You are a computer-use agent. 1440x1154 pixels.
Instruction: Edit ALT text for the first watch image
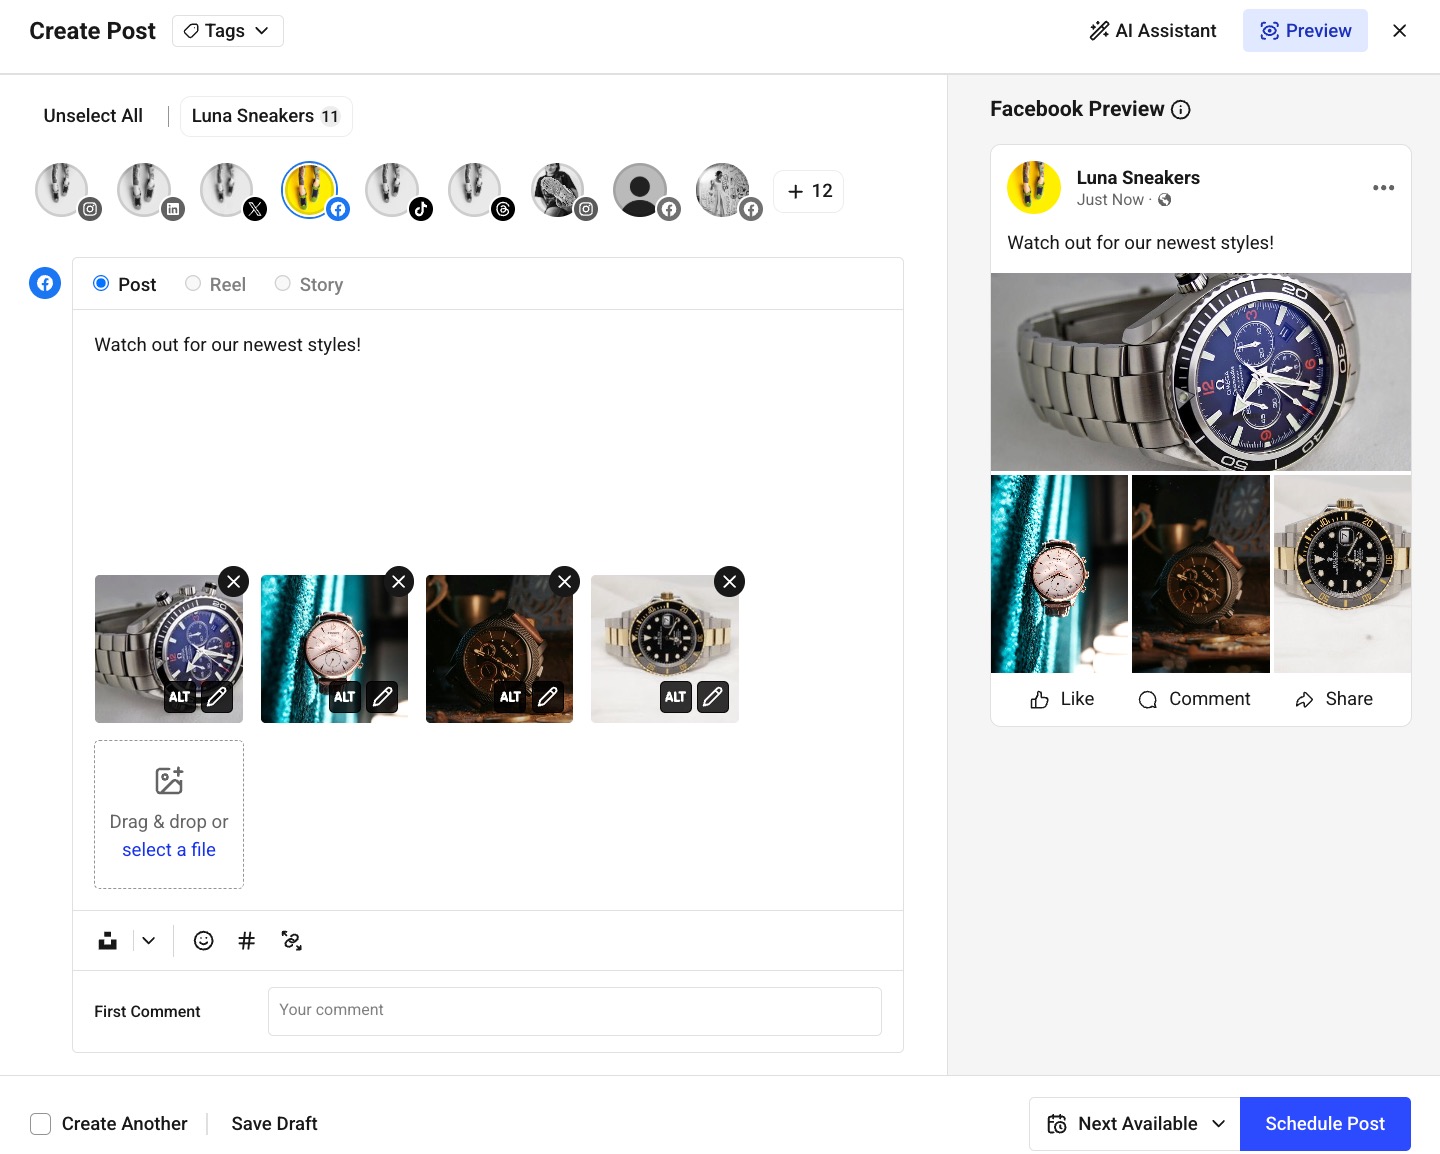(179, 697)
